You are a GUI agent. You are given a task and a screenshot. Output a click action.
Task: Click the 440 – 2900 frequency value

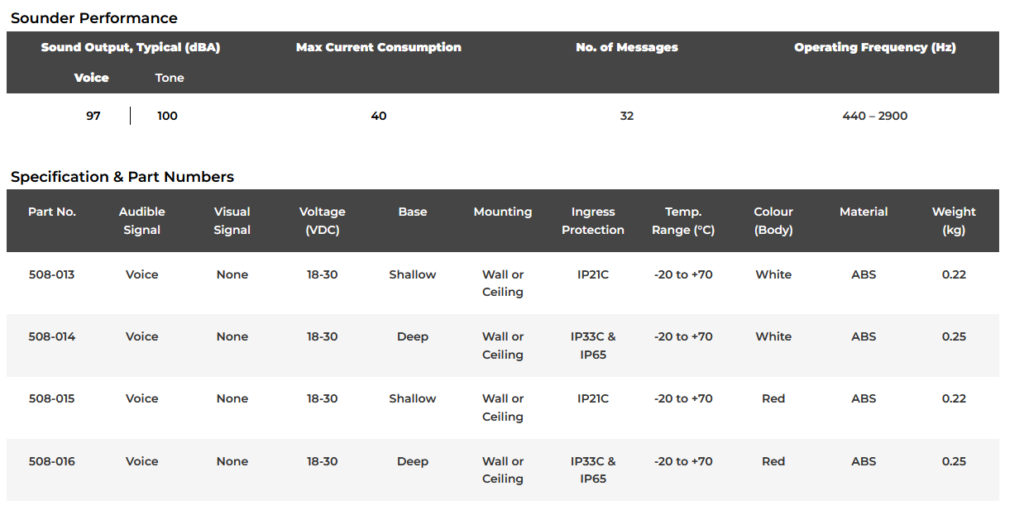pos(874,116)
